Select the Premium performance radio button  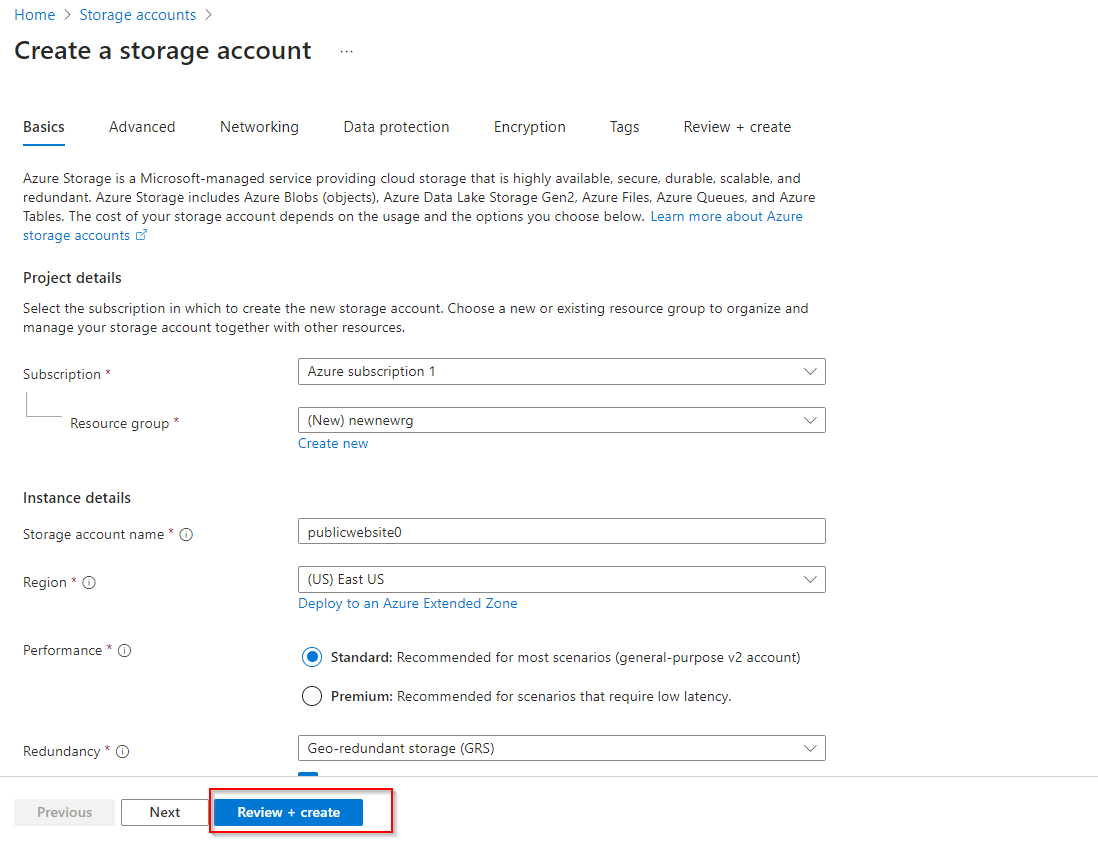coord(312,696)
